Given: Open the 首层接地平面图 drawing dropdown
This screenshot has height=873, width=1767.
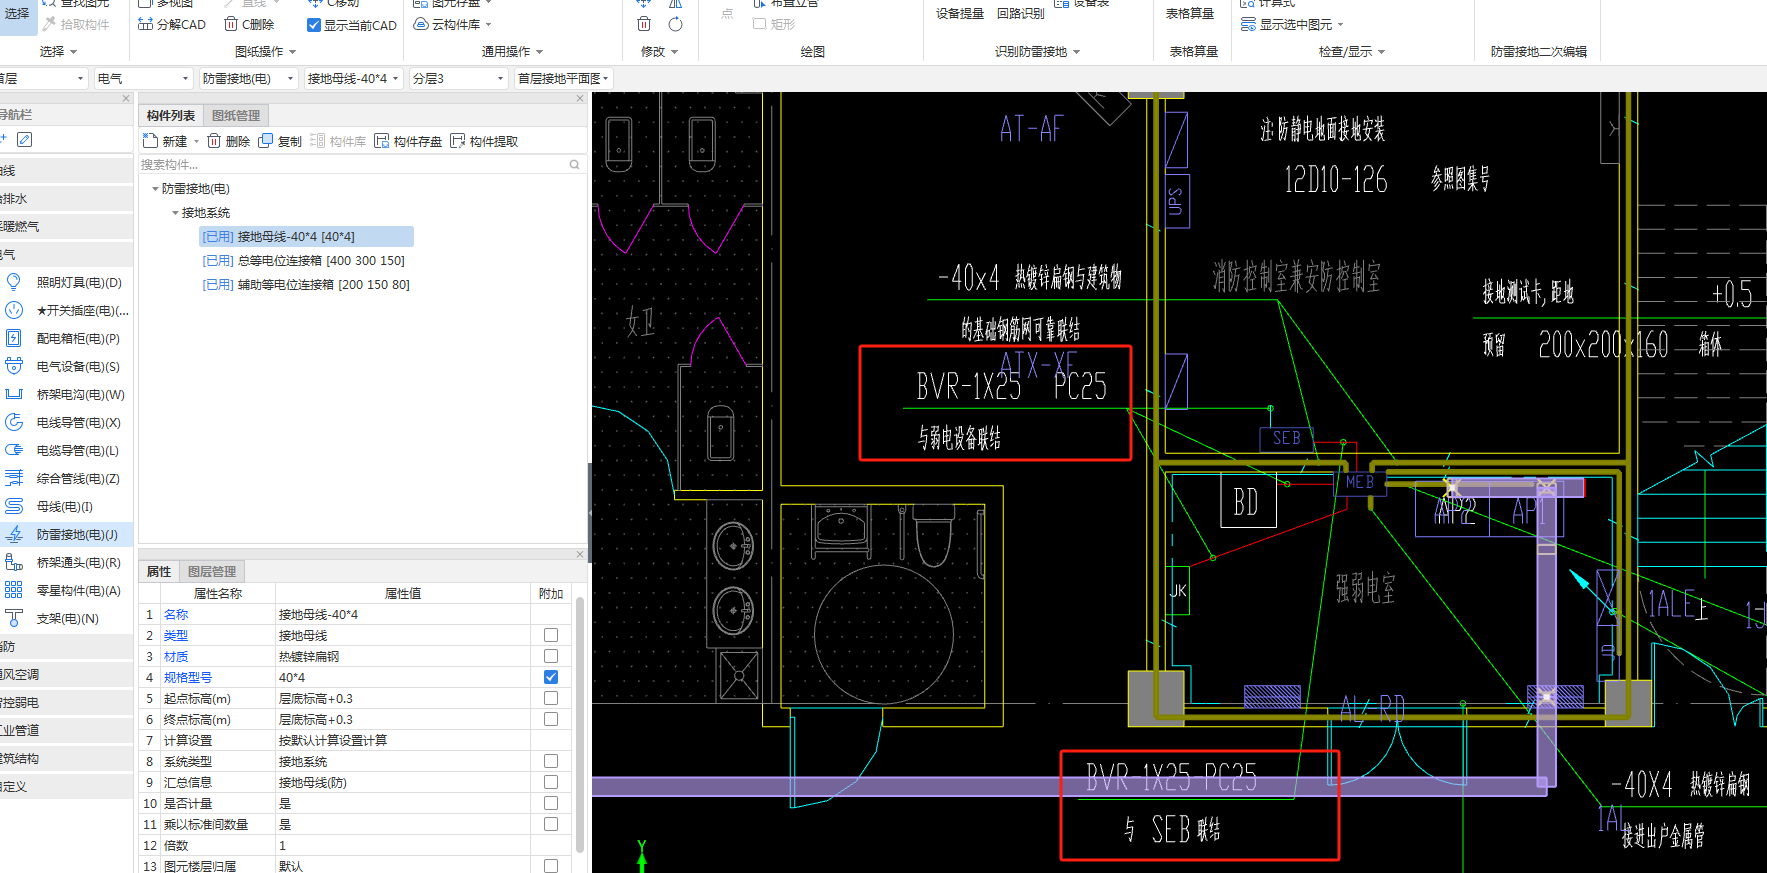Looking at the screenshot, I should click(x=563, y=78).
